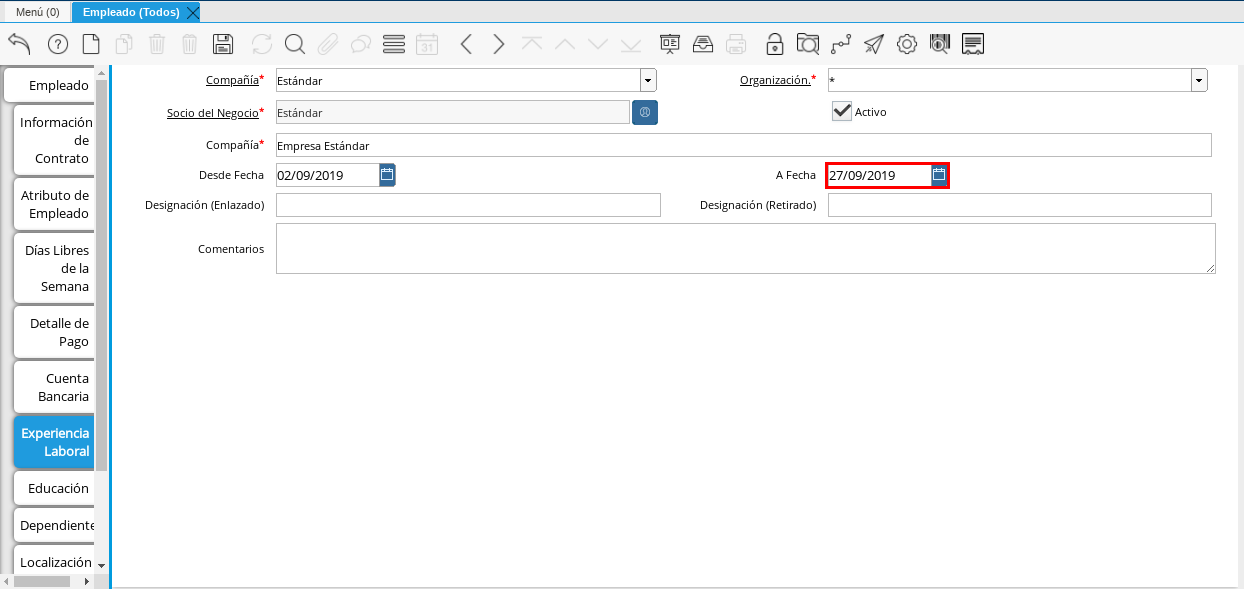
Task: Click the first delete trash icon
Action: (x=157, y=44)
